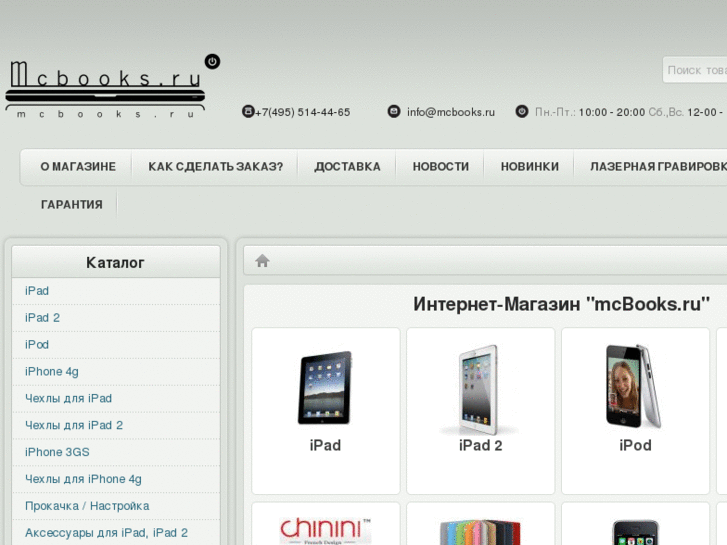Click the clock icon by working hours
This screenshot has height=545, width=727.
pyautogui.click(x=522, y=111)
